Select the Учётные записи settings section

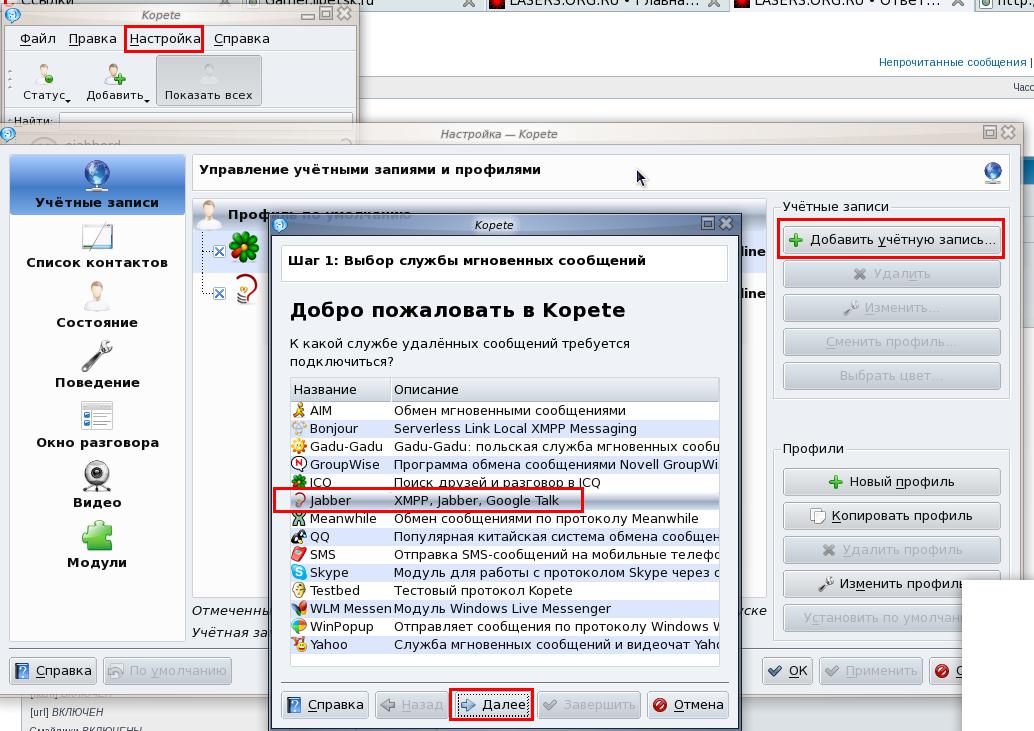pos(97,185)
